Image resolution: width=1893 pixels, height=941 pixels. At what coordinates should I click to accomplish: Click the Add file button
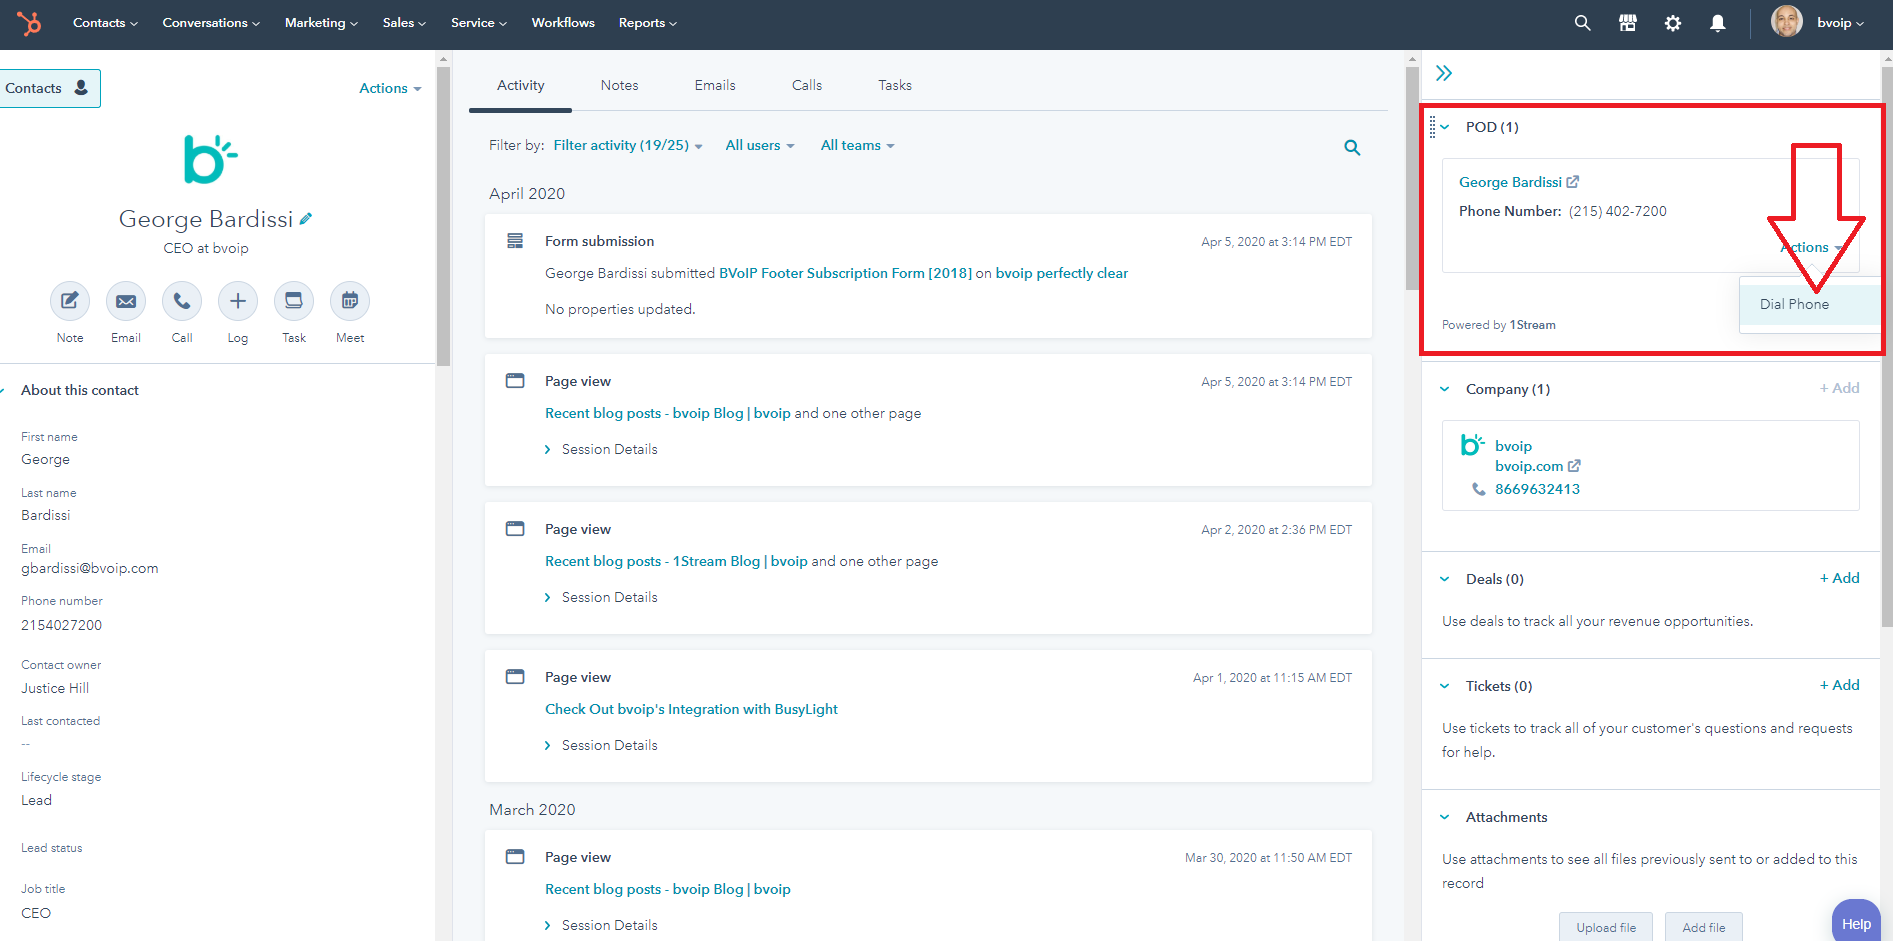tap(1704, 927)
